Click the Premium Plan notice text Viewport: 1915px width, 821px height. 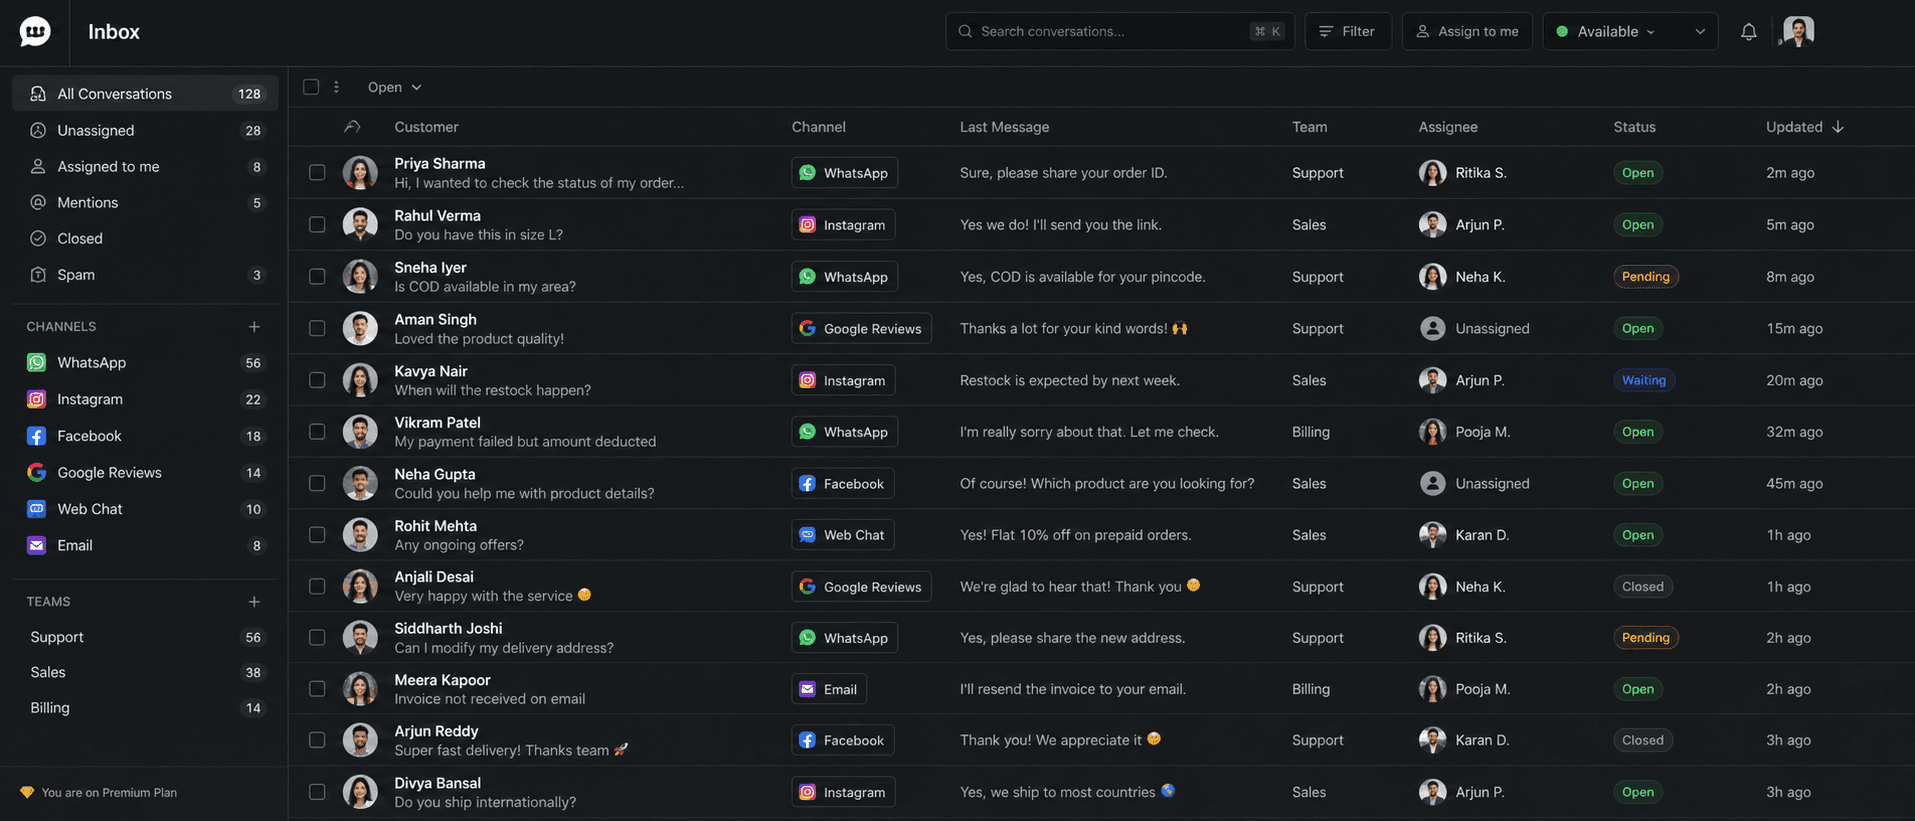click(109, 792)
